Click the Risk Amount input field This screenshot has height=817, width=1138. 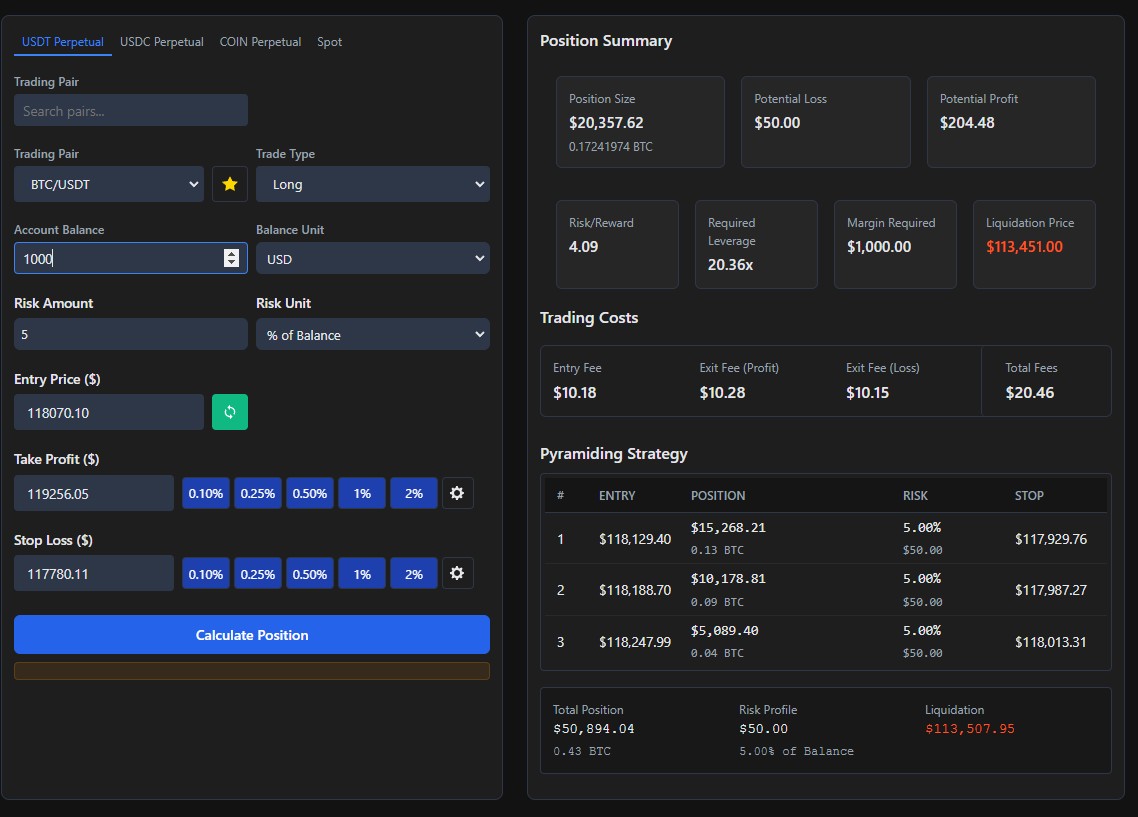(x=131, y=334)
